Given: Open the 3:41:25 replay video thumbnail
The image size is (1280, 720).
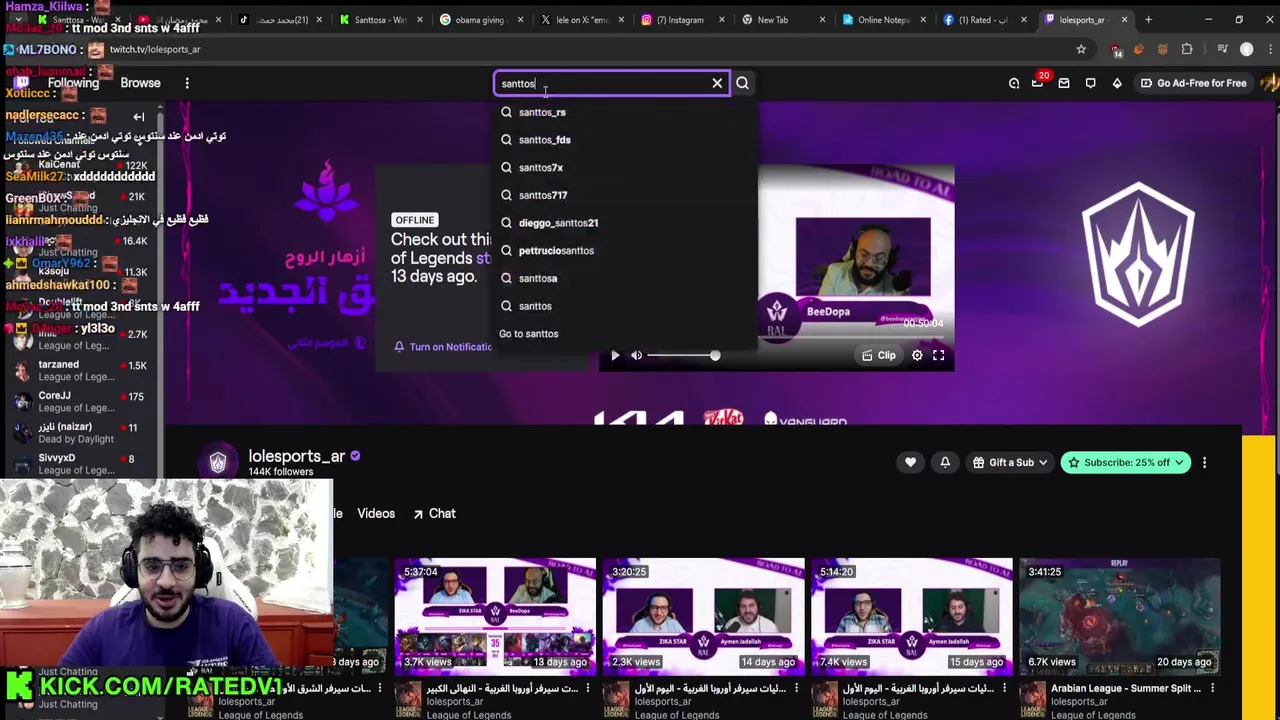Looking at the screenshot, I should coord(1119,617).
